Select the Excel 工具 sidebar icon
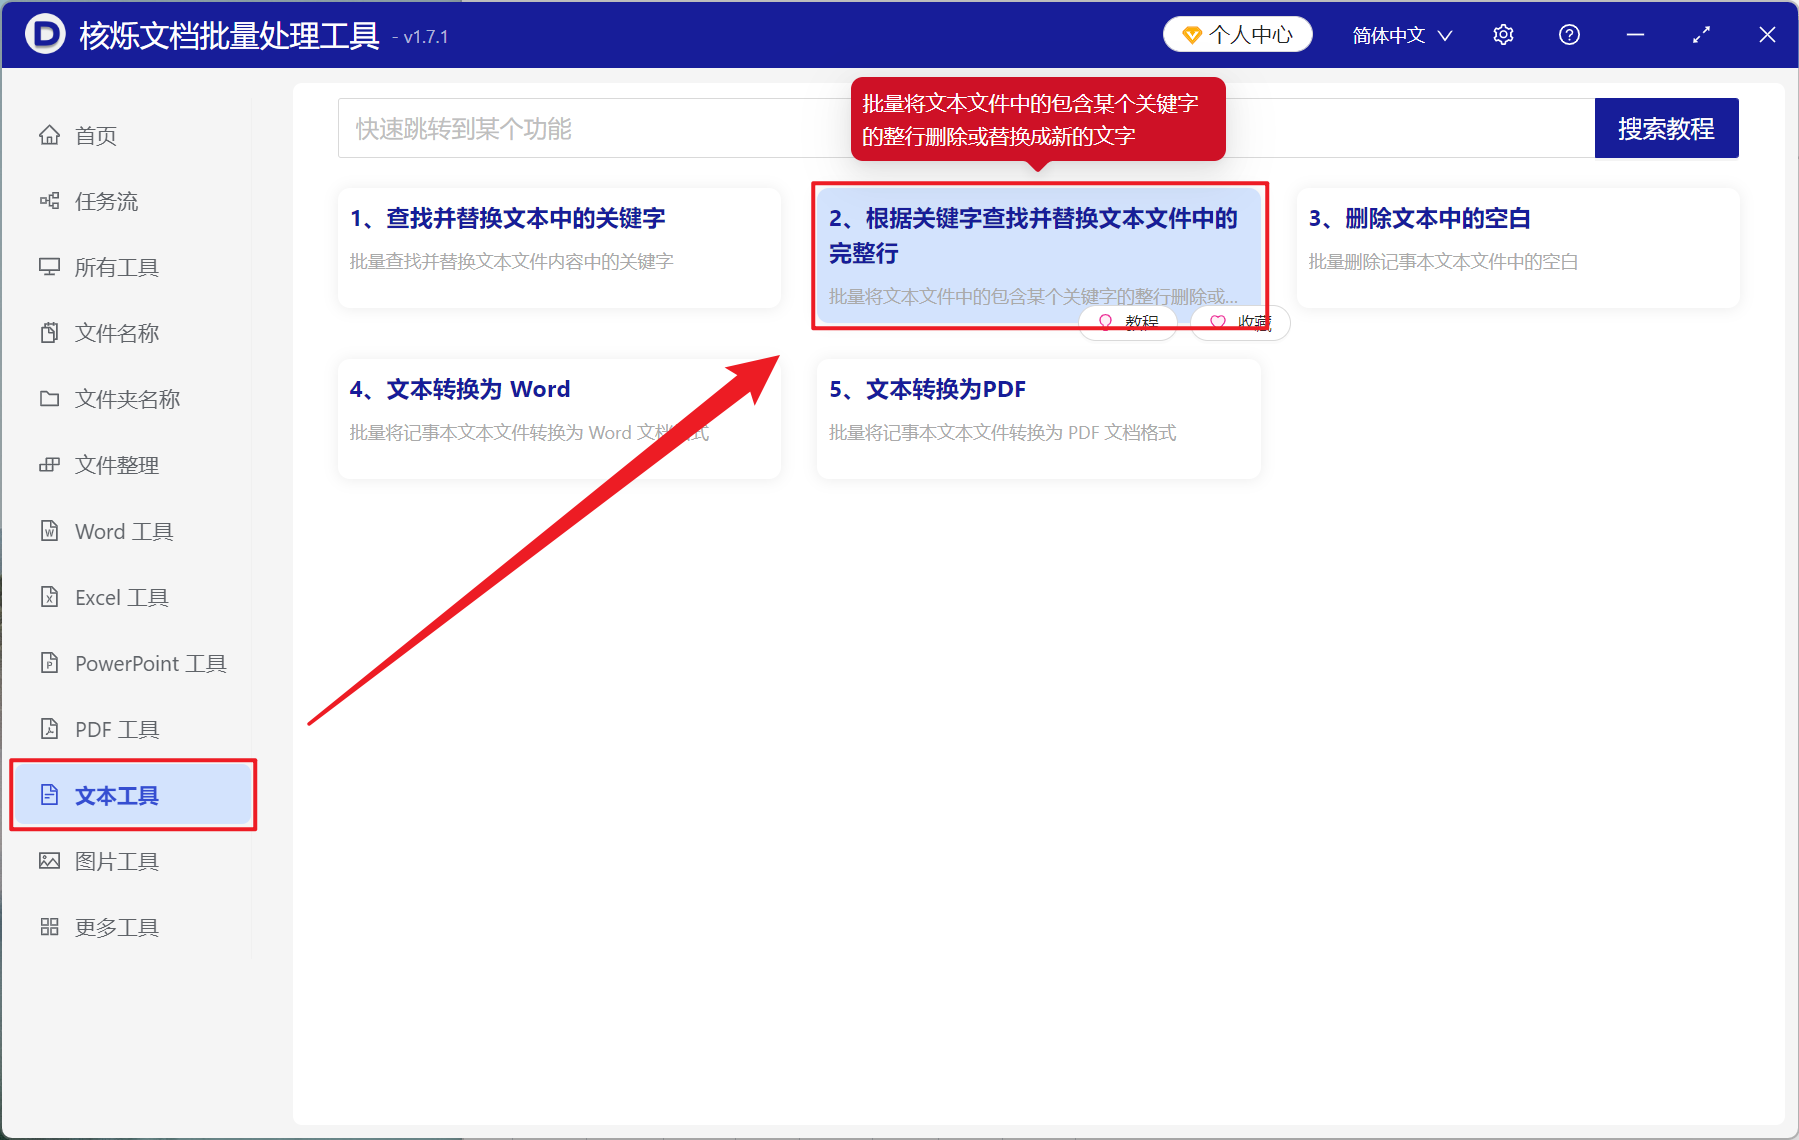 pyautogui.click(x=121, y=597)
